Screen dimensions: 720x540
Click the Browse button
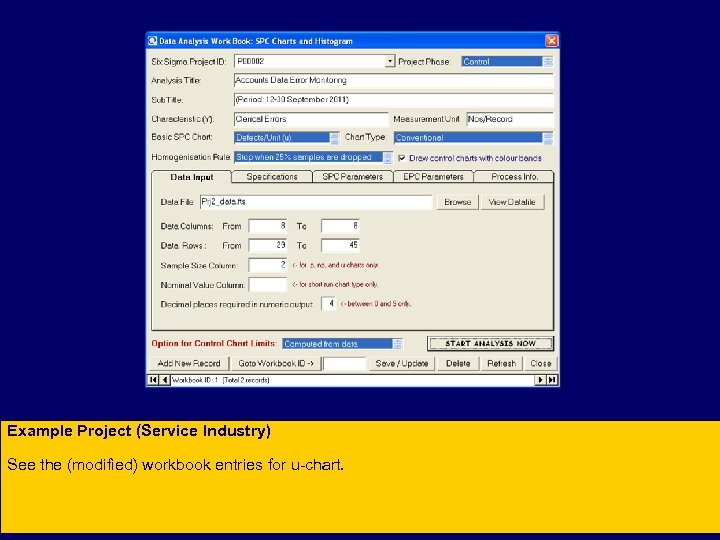coord(457,202)
